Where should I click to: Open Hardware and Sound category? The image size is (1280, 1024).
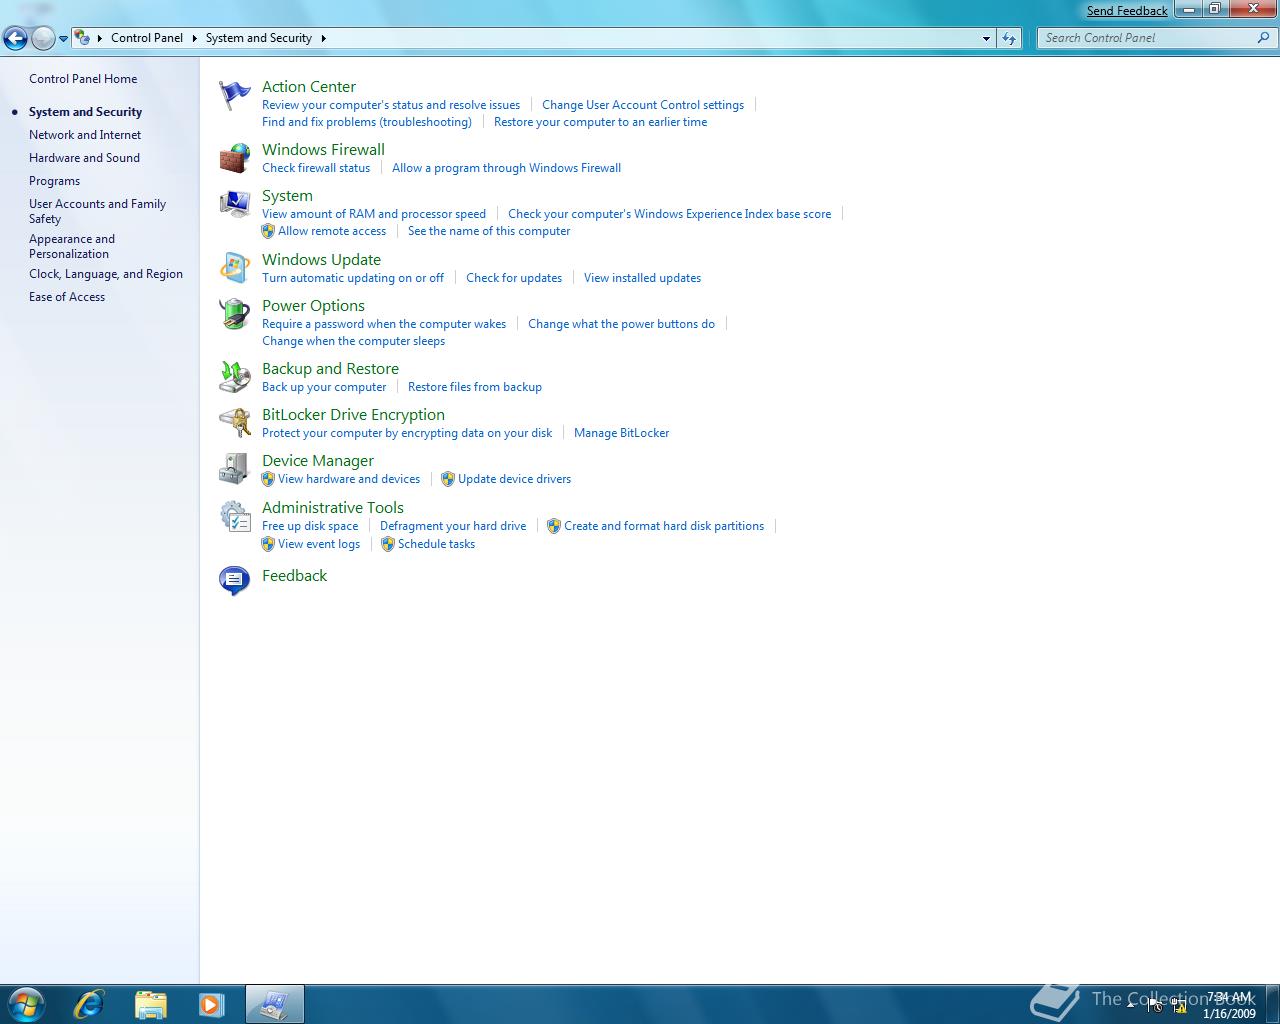(84, 158)
